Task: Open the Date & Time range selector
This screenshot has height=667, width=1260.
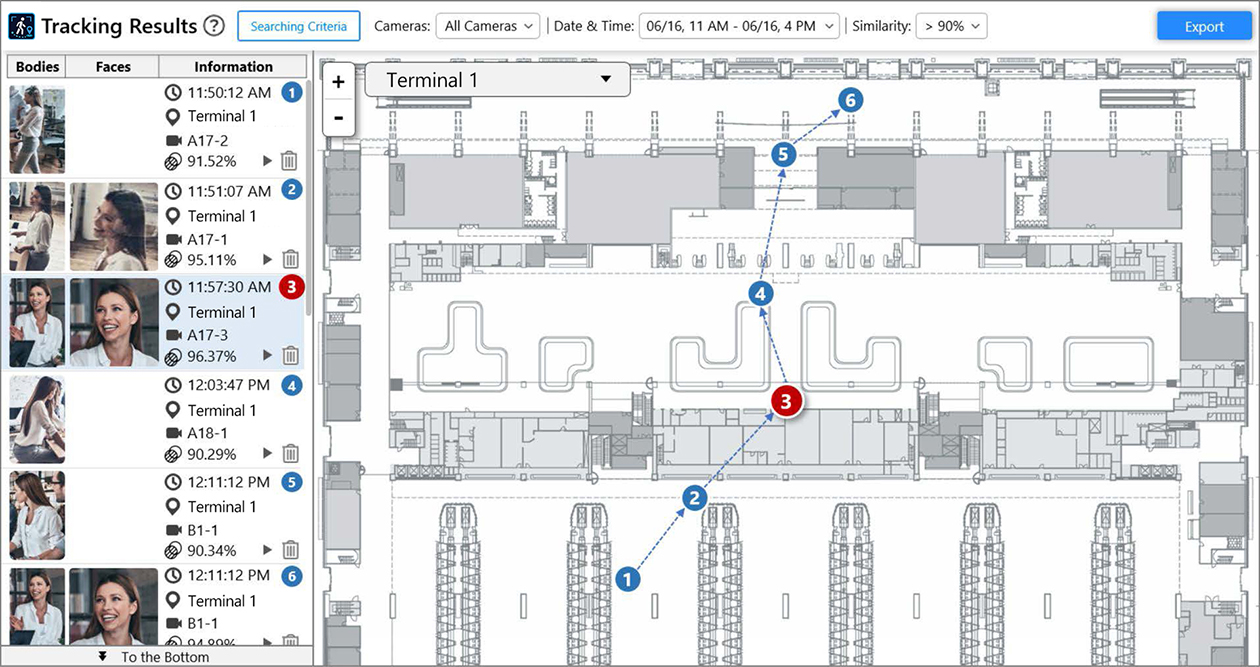Action: [738, 26]
